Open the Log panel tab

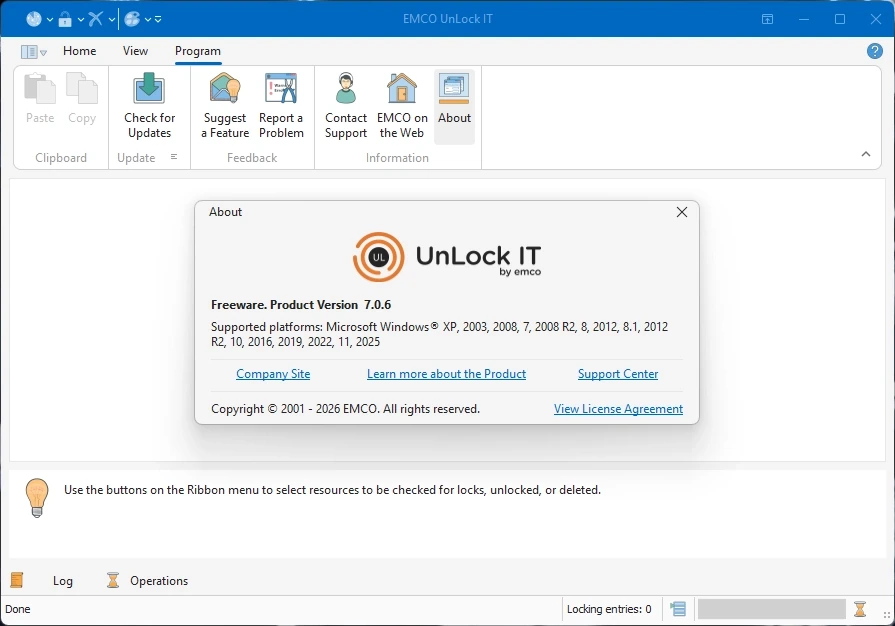tap(63, 581)
